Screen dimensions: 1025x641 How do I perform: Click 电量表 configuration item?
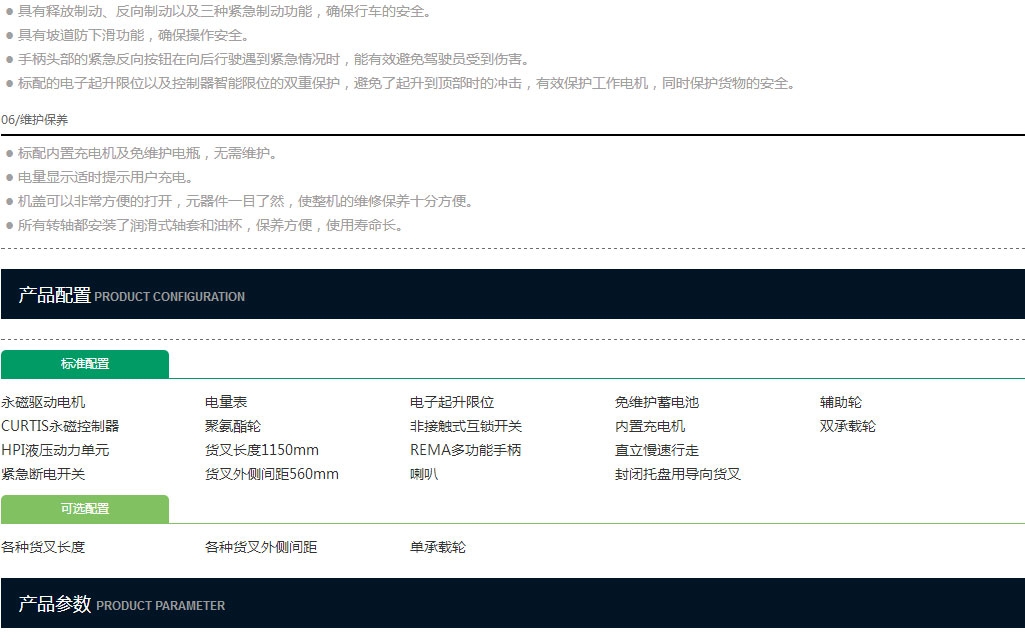226,402
